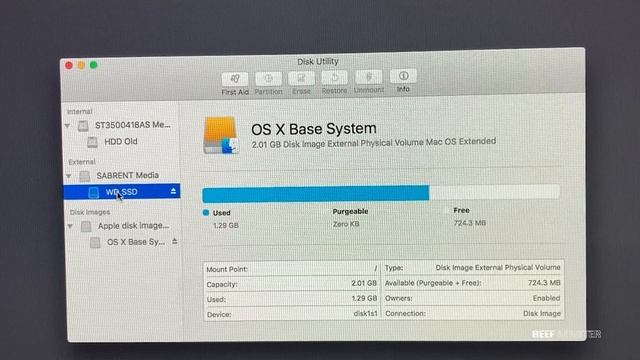Eject the WD SSD volume
This screenshot has width=640, height=360.
[173, 191]
